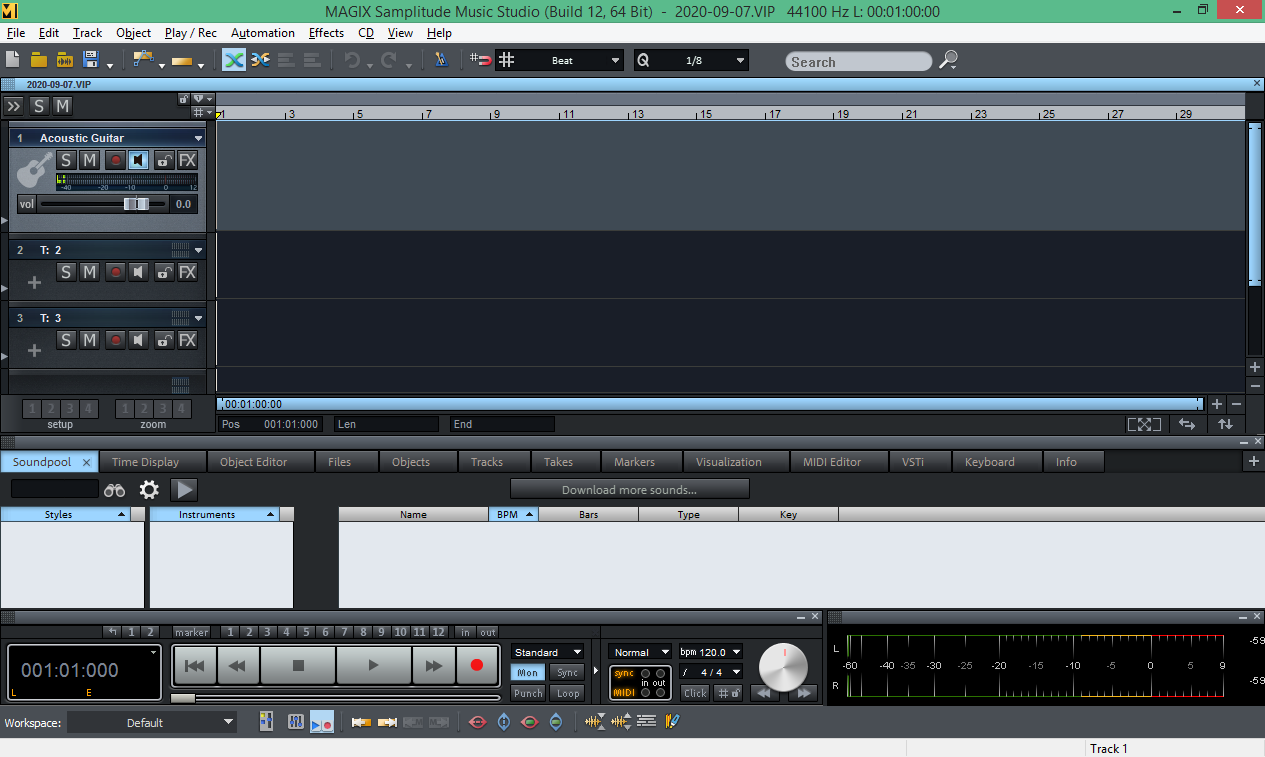Viewport: 1265px width, 757px height.
Task: Click the red record-arm icon on track 2
Action: (115, 272)
